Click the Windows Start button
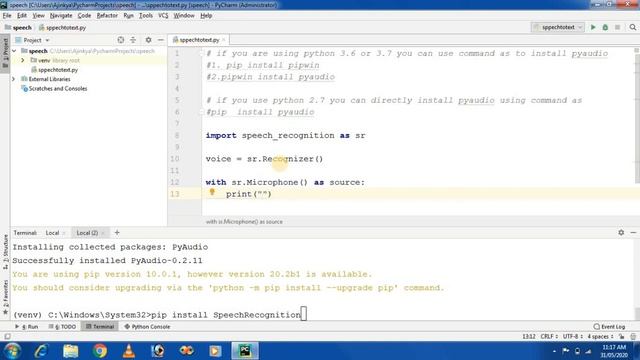This screenshot has height=360, width=640. [13, 351]
